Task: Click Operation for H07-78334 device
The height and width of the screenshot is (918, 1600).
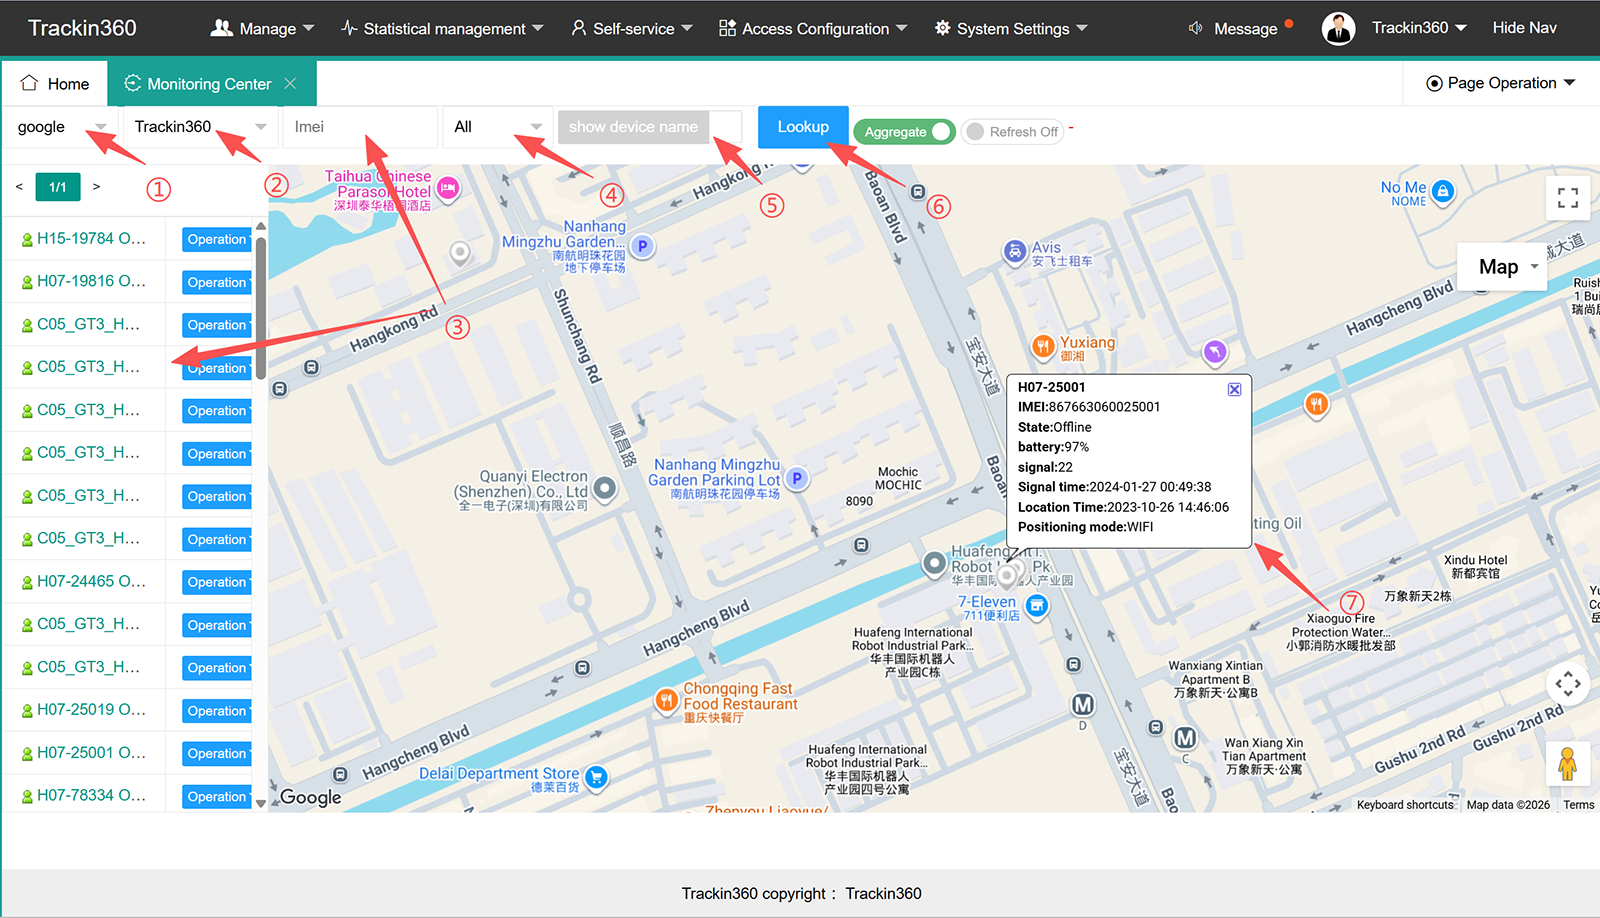Action: tap(217, 797)
